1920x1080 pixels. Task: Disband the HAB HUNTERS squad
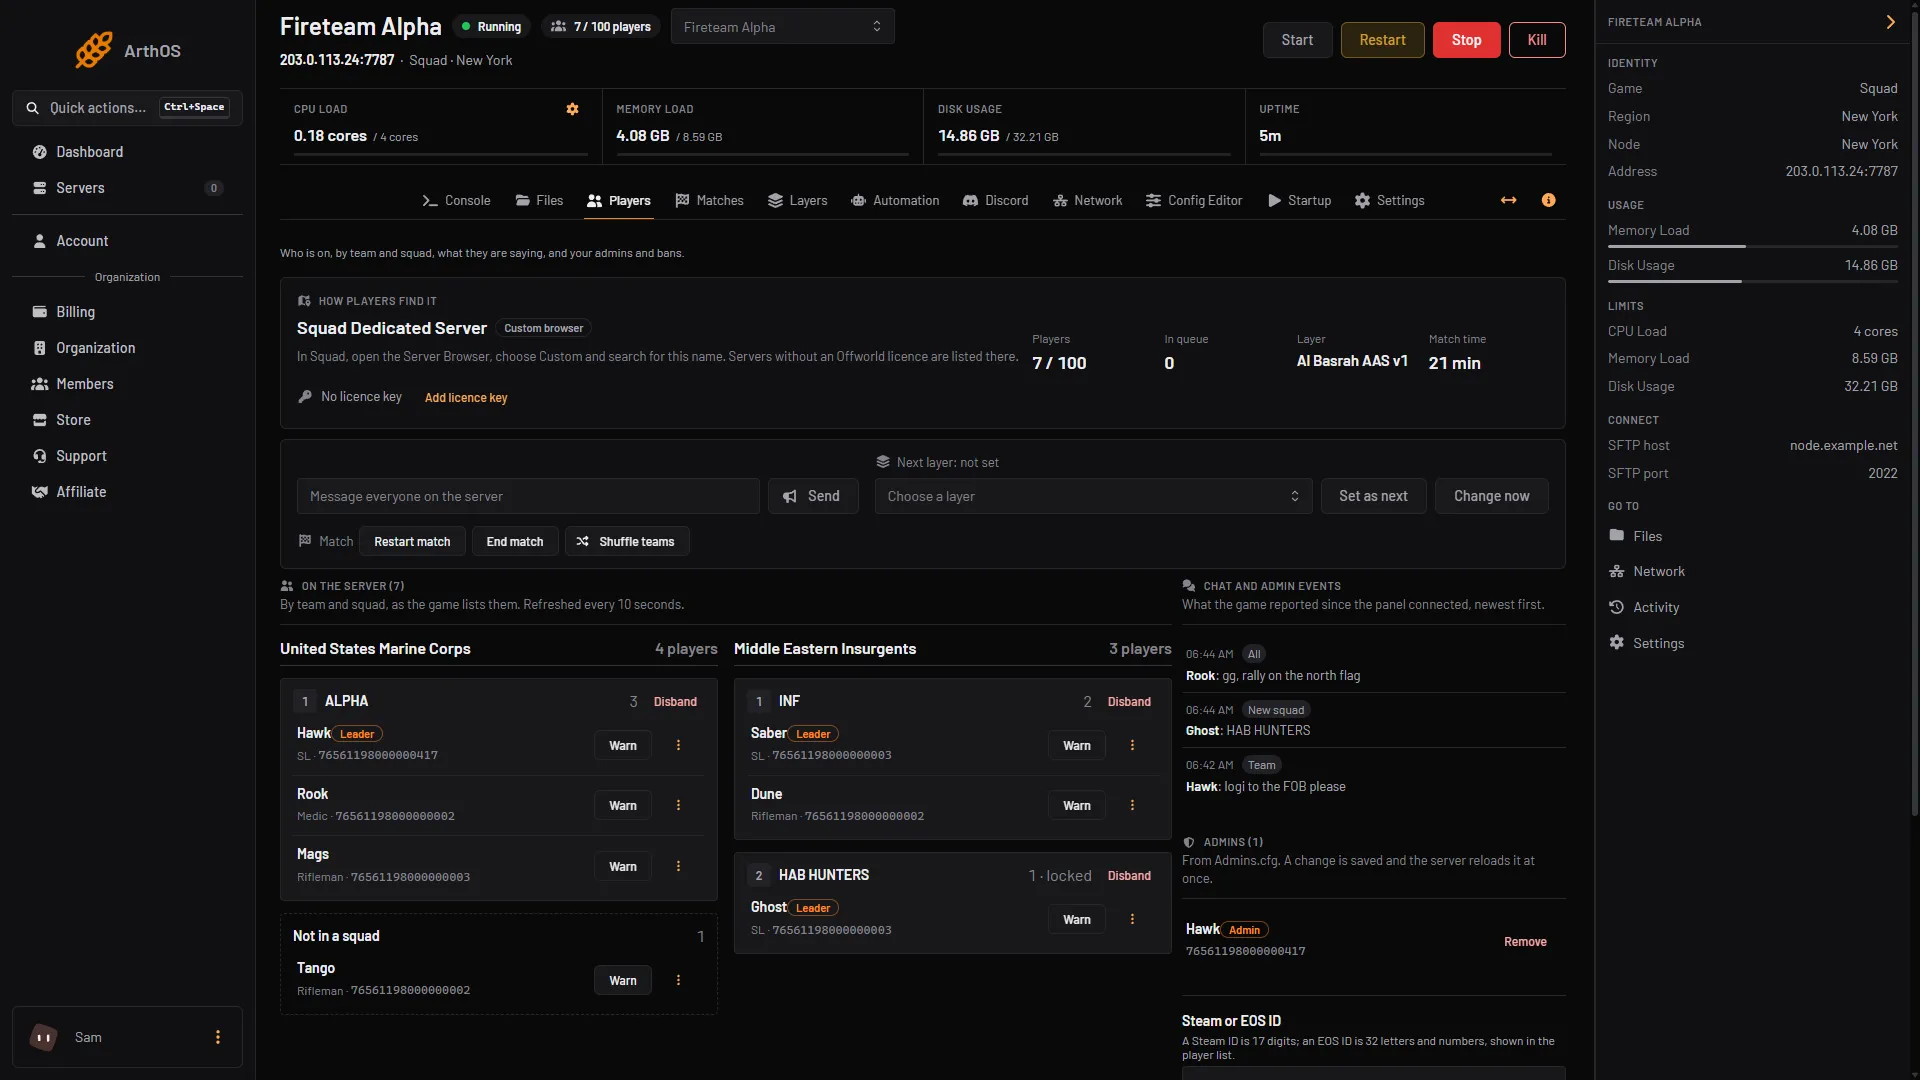point(1129,876)
